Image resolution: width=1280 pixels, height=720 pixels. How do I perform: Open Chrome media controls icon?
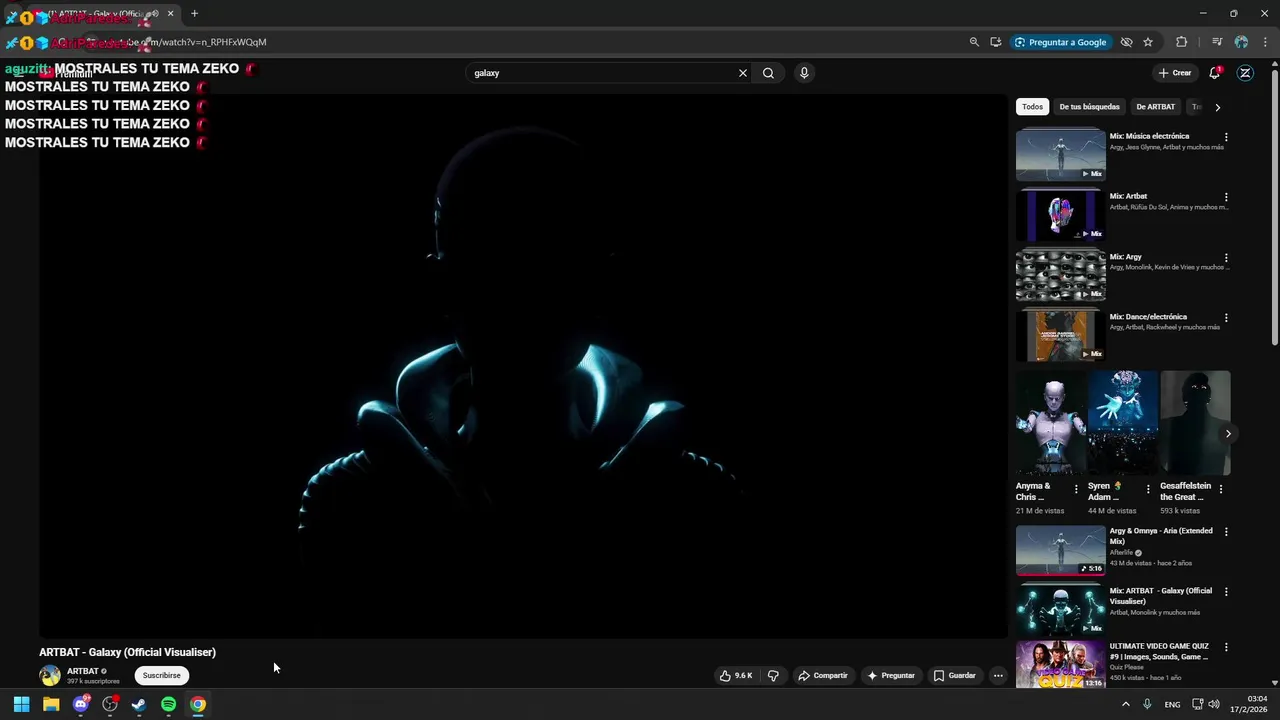tap(1217, 42)
